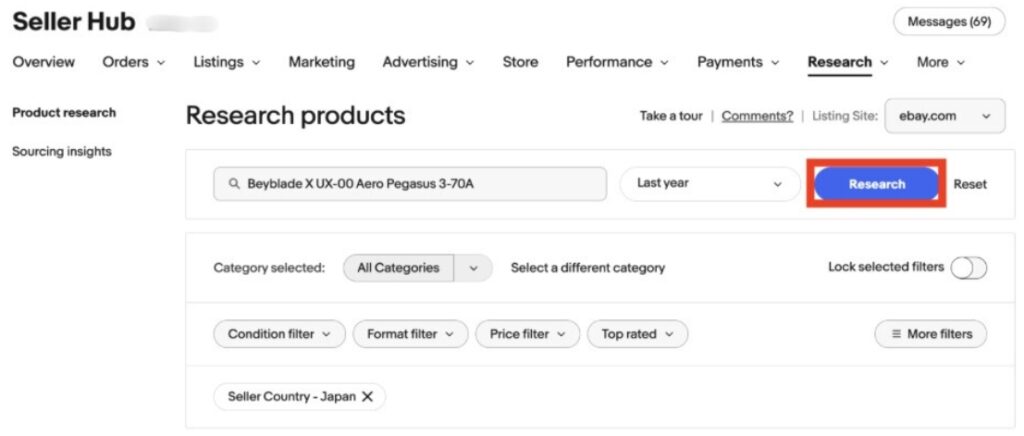Open Messages (69) inbox
Viewport: 1024px width, 436px height.
pos(948,22)
